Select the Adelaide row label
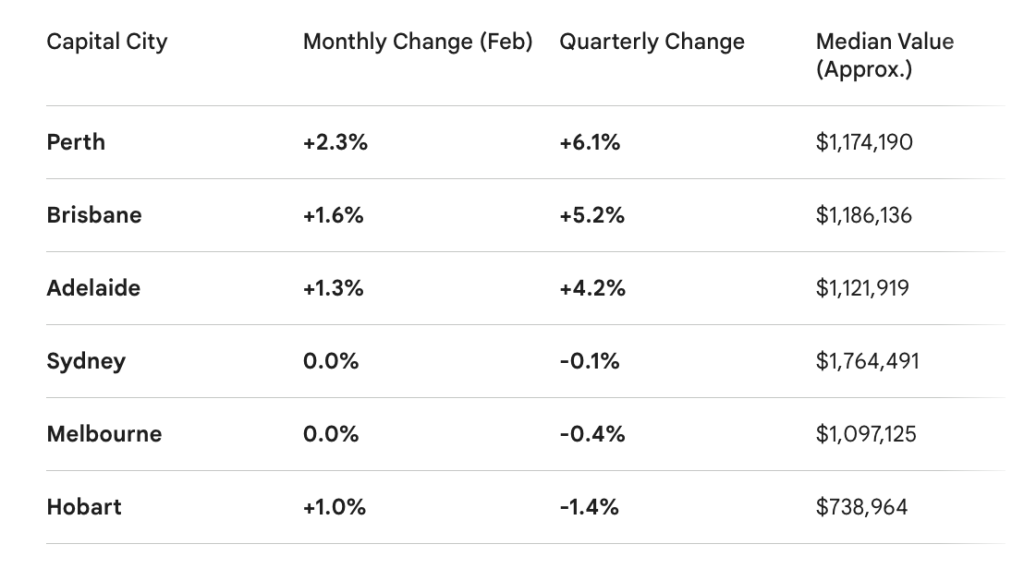Viewport: 1024px width, 569px height. [93, 288]
